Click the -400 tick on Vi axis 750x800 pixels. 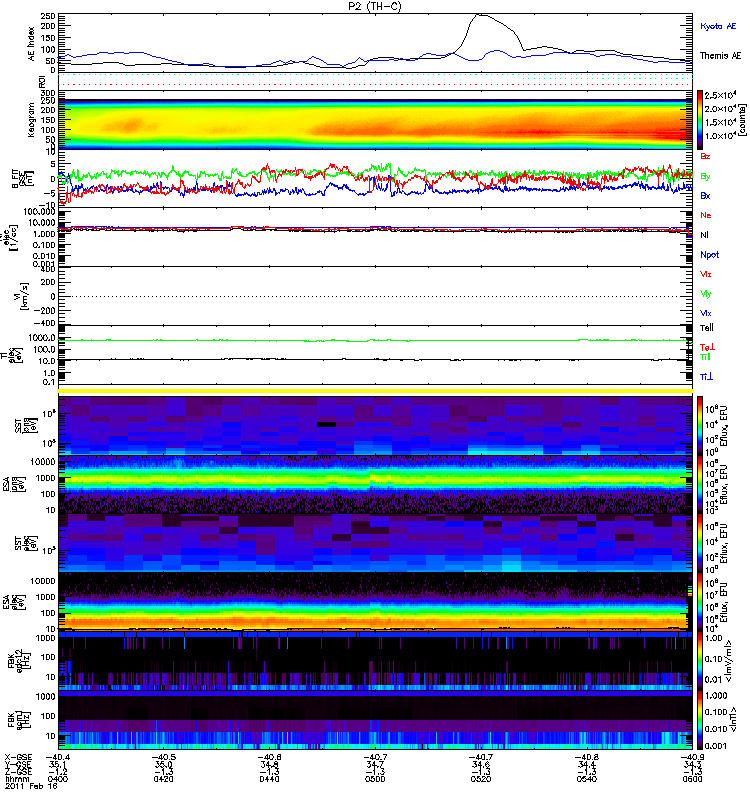pyautogui.click(x=44, y=323)
